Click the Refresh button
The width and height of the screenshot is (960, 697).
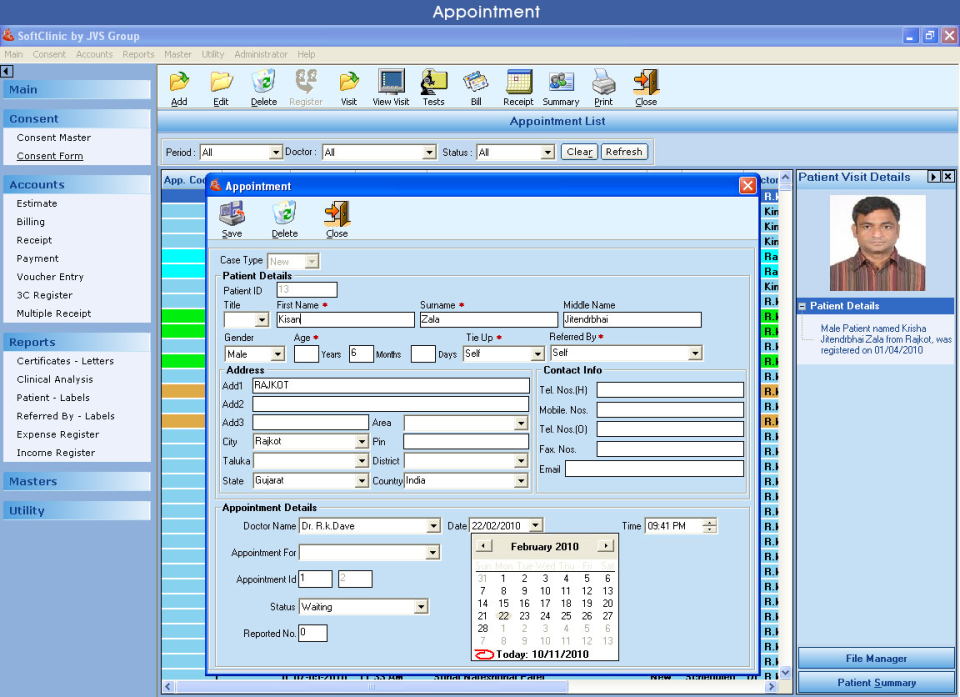[623, 152]
